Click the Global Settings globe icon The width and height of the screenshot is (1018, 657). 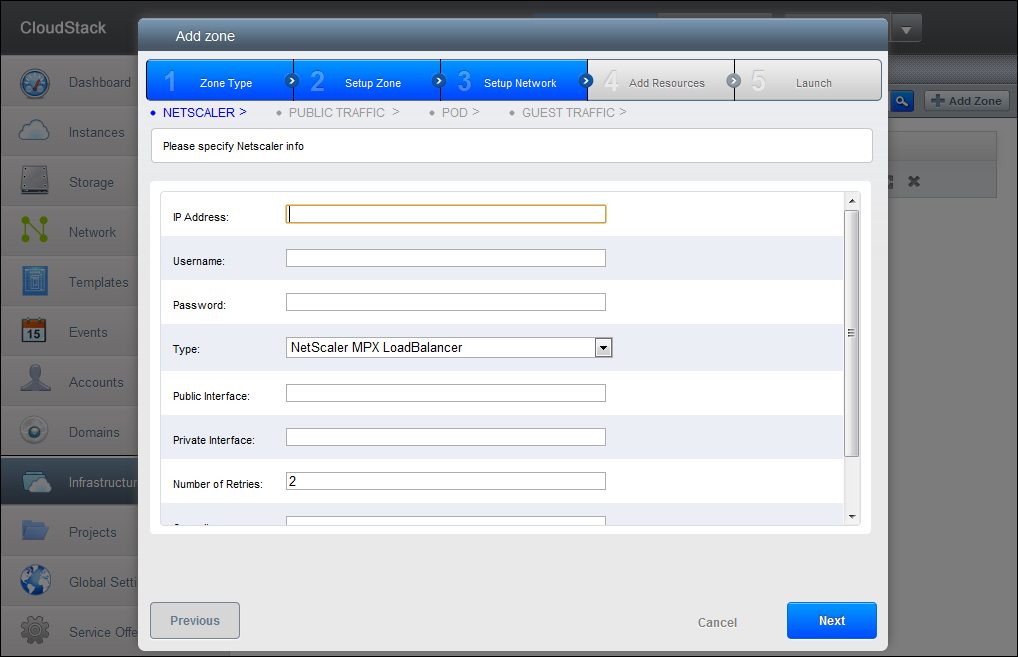tap(35, 582)
